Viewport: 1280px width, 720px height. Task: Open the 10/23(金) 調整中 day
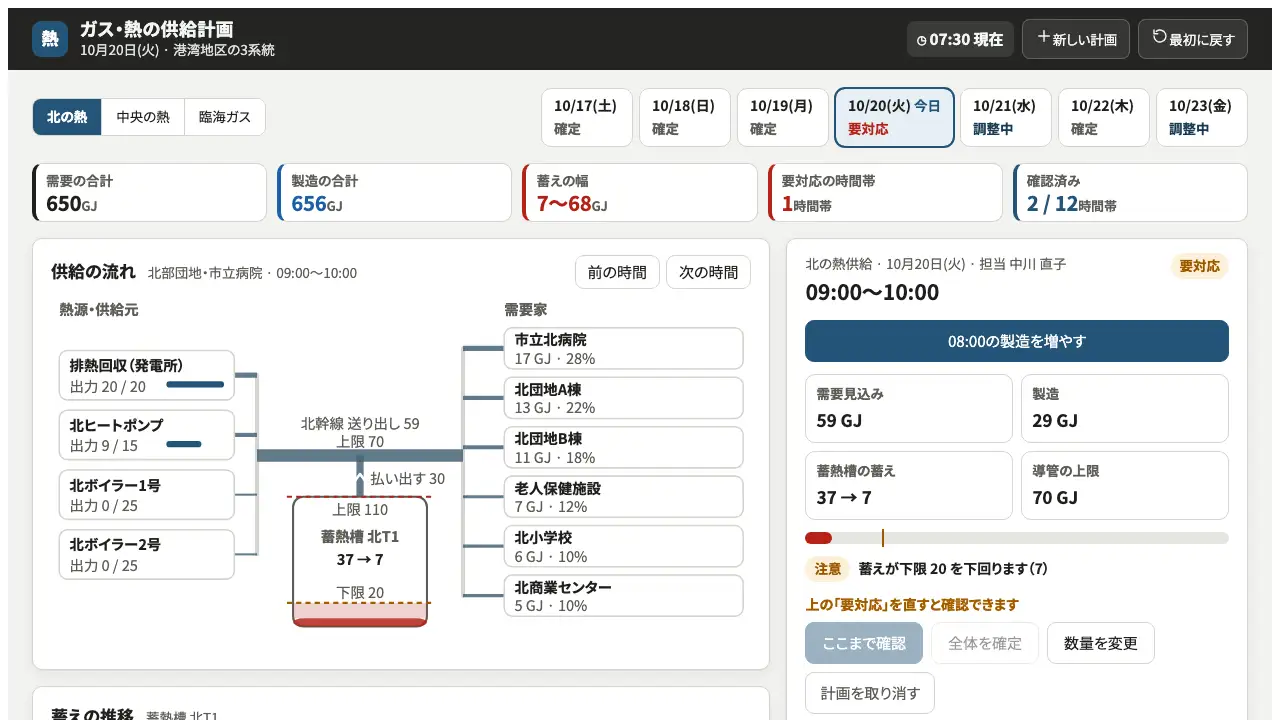click(x=1202, y=118)
